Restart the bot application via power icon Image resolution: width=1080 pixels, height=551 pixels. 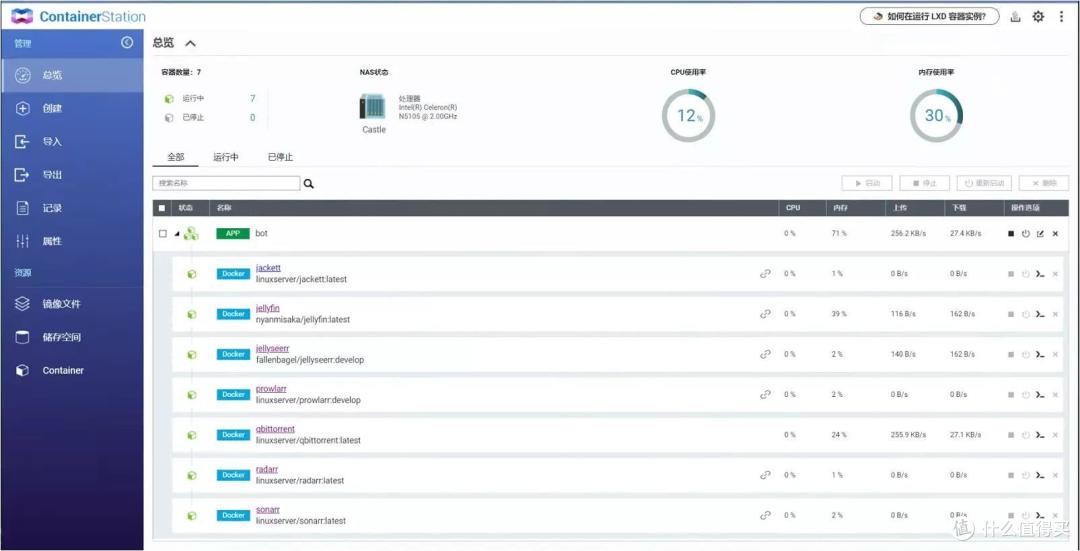1026,233
